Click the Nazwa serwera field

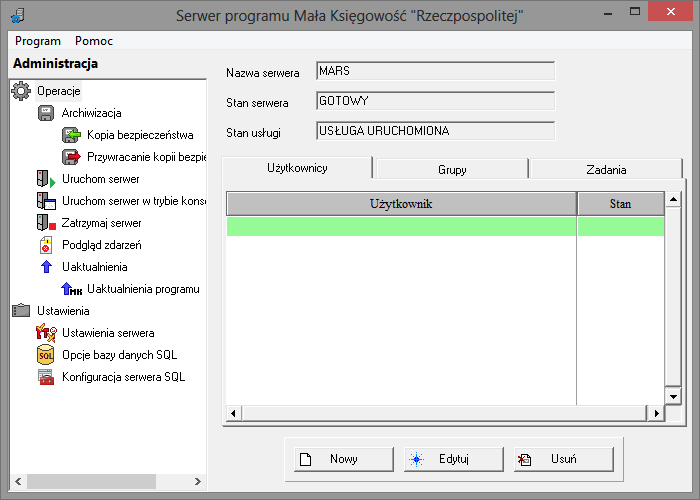pyautogui.click(x=435, y=71)
